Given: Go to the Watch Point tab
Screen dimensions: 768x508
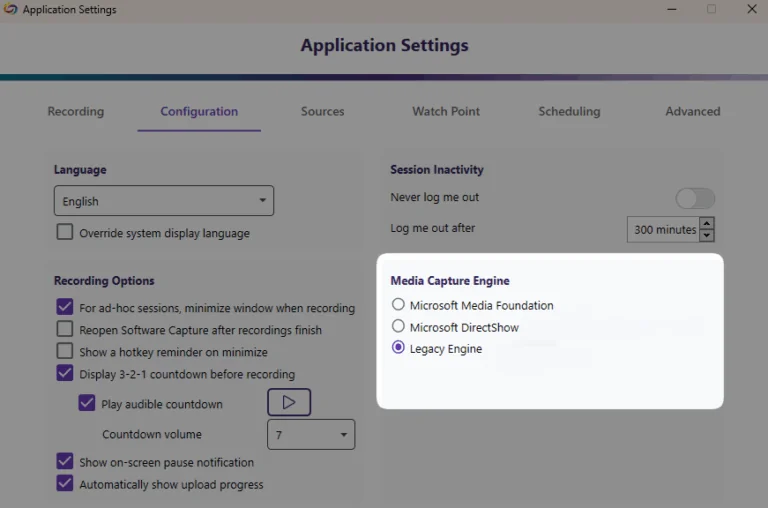Looking at the screenshot, I should click(x=446, y=112).
